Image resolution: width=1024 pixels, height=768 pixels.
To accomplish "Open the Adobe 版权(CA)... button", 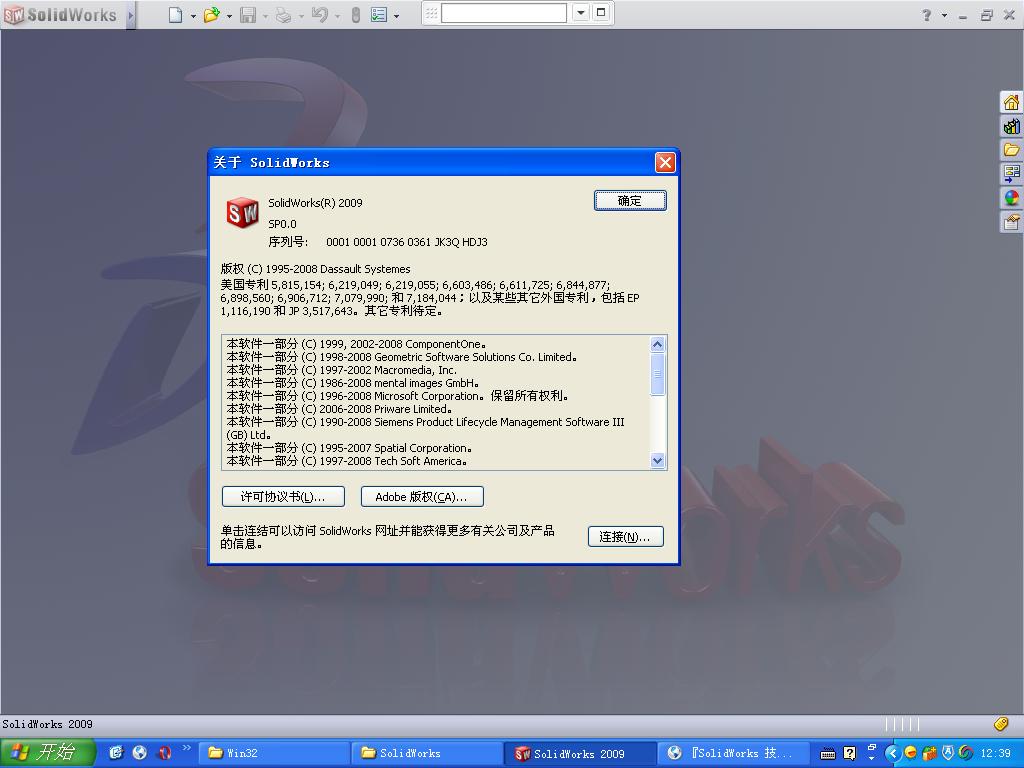I will click(x=422, y=496).
